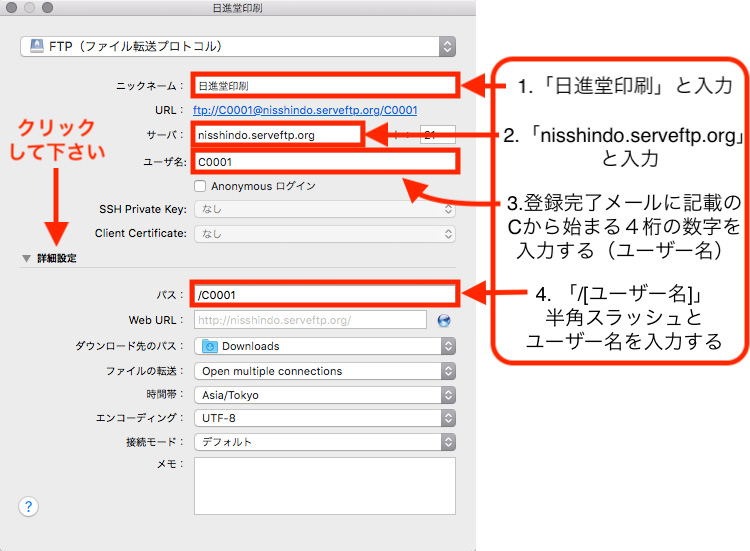Click the question mark help button
The width and height of the screenshot is (750, 551).
(28, 506)
